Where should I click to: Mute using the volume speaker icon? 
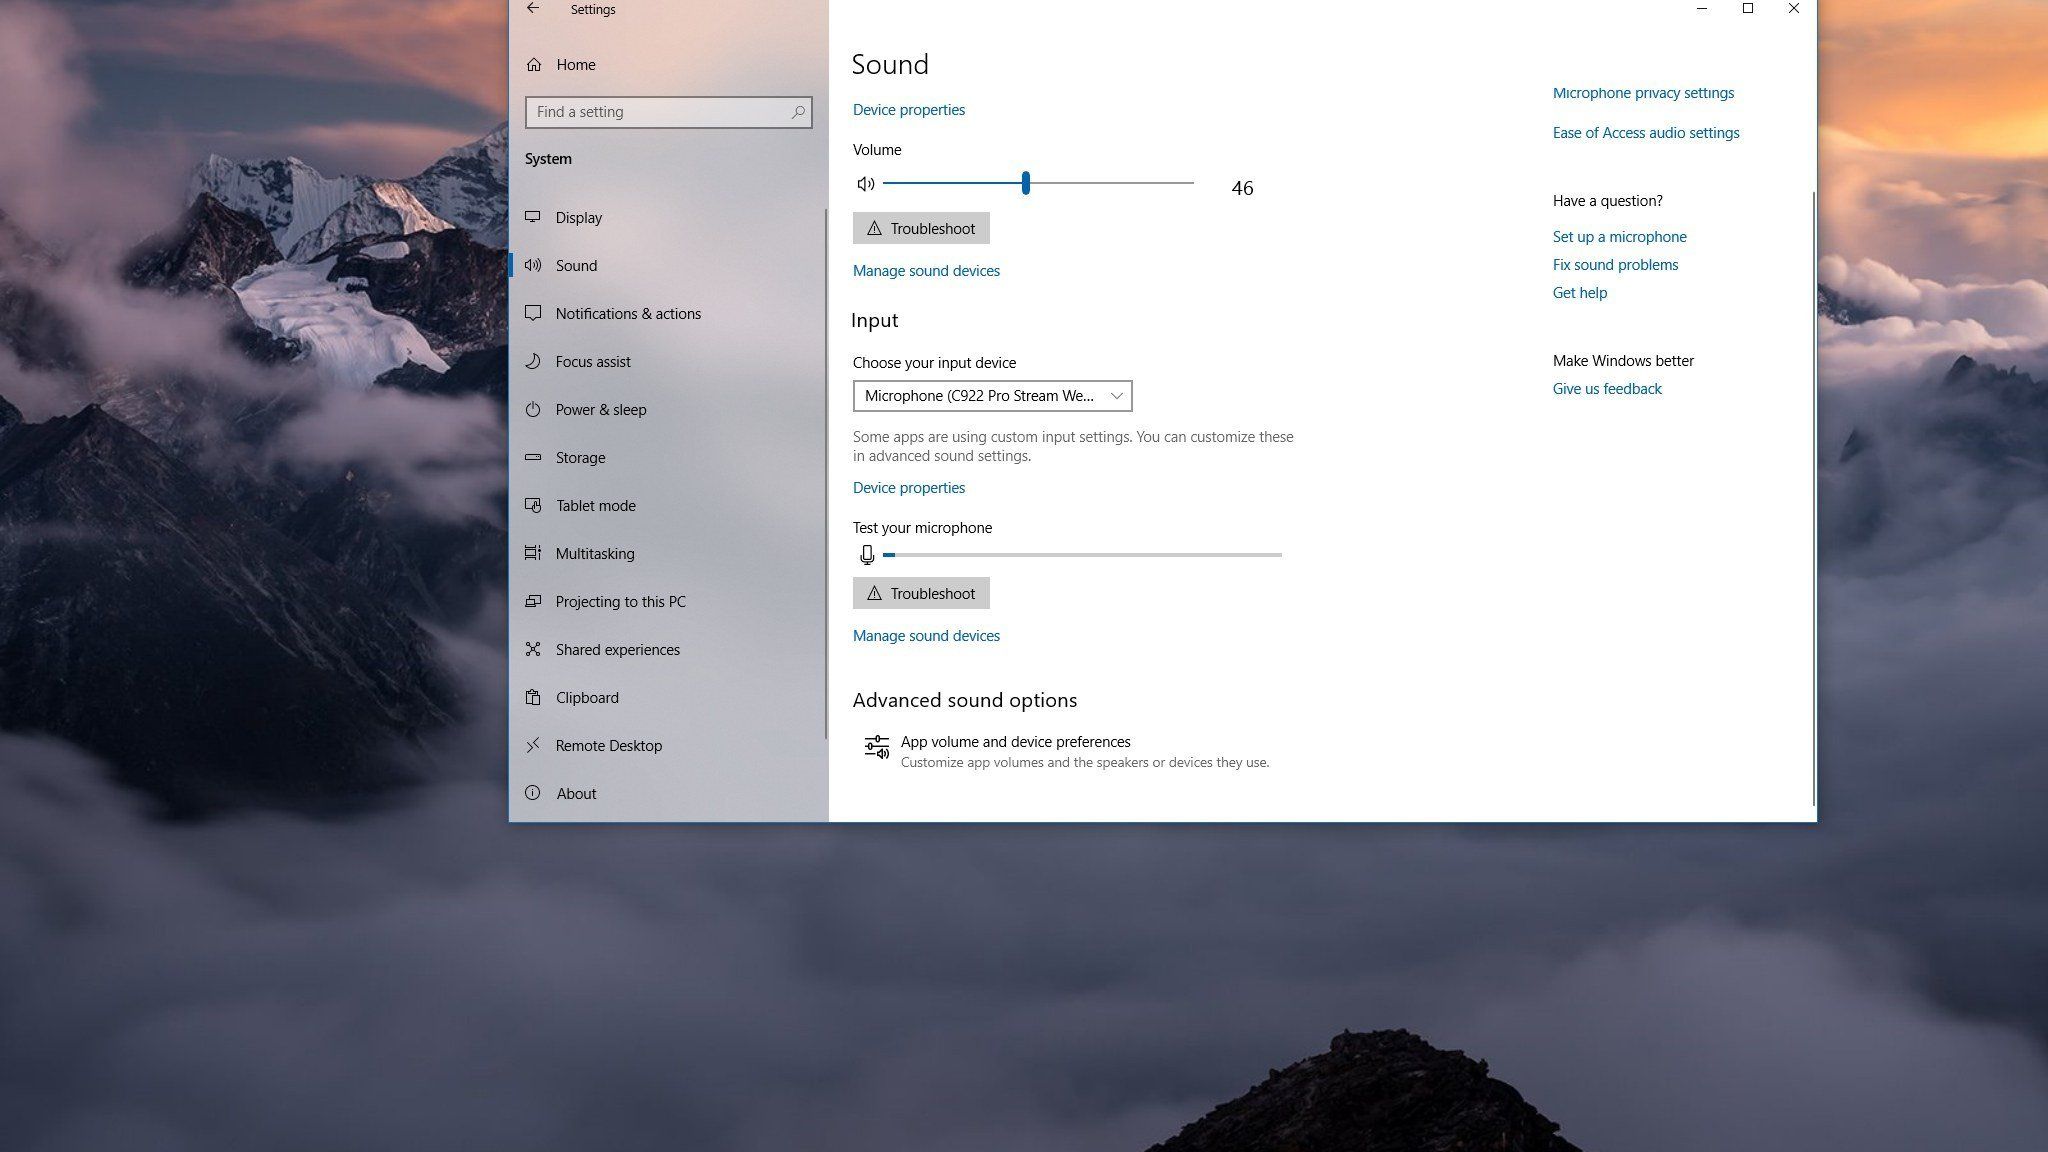[x=866, y=184]
